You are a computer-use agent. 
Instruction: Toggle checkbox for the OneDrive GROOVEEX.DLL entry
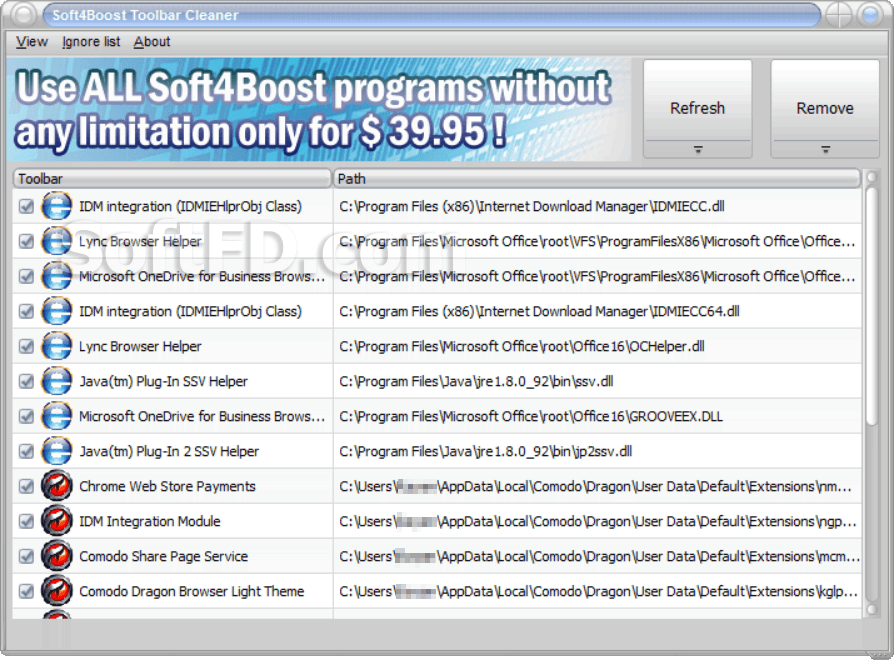(26, 416)
